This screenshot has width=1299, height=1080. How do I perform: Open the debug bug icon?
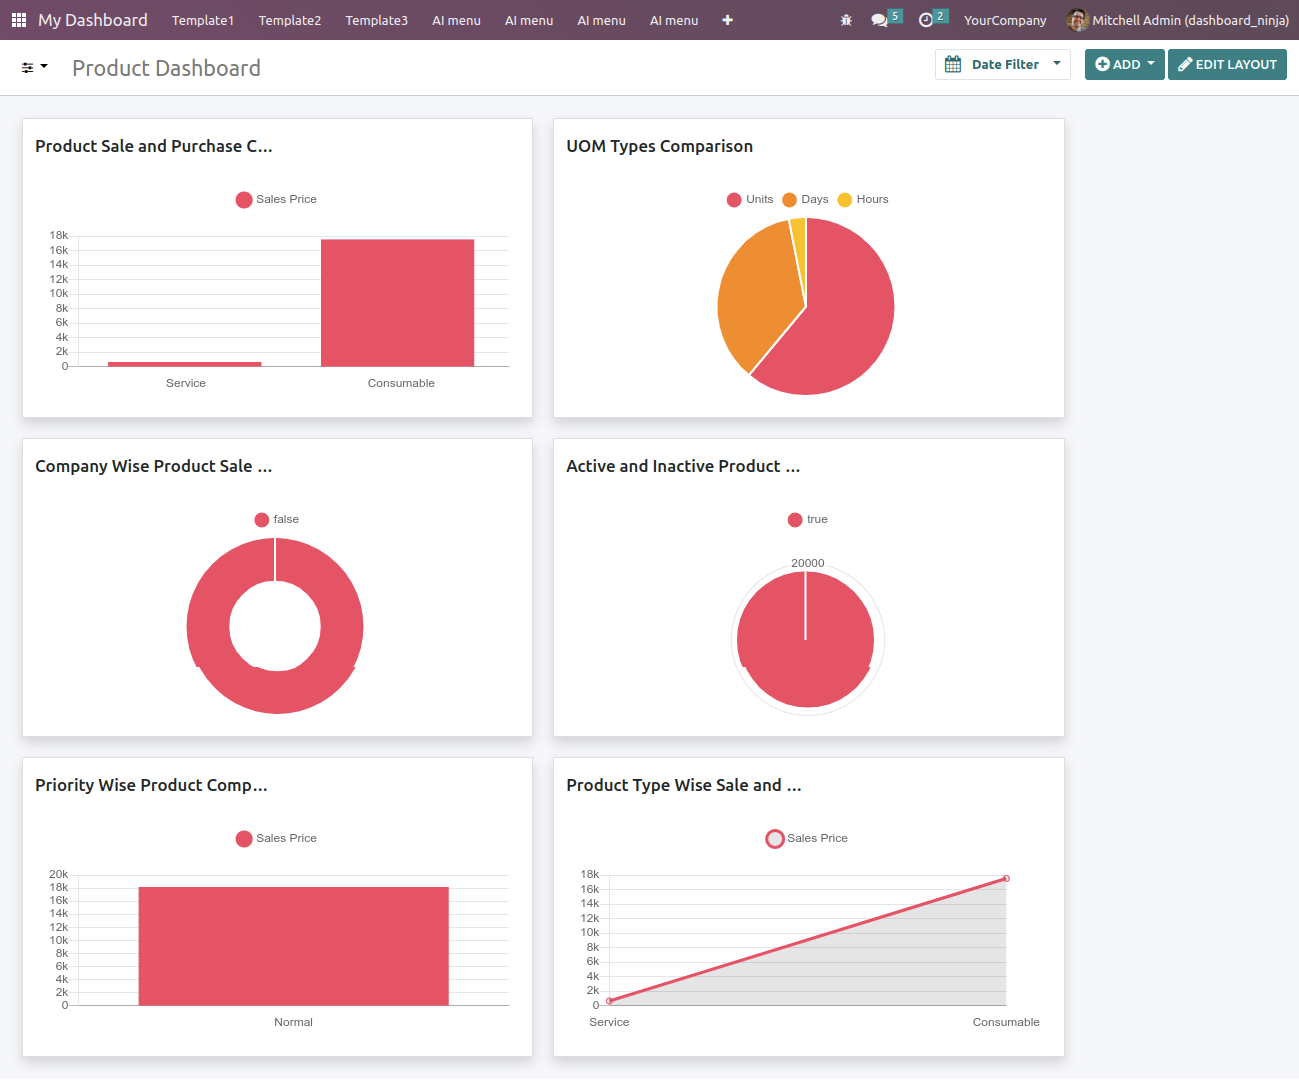846,20
